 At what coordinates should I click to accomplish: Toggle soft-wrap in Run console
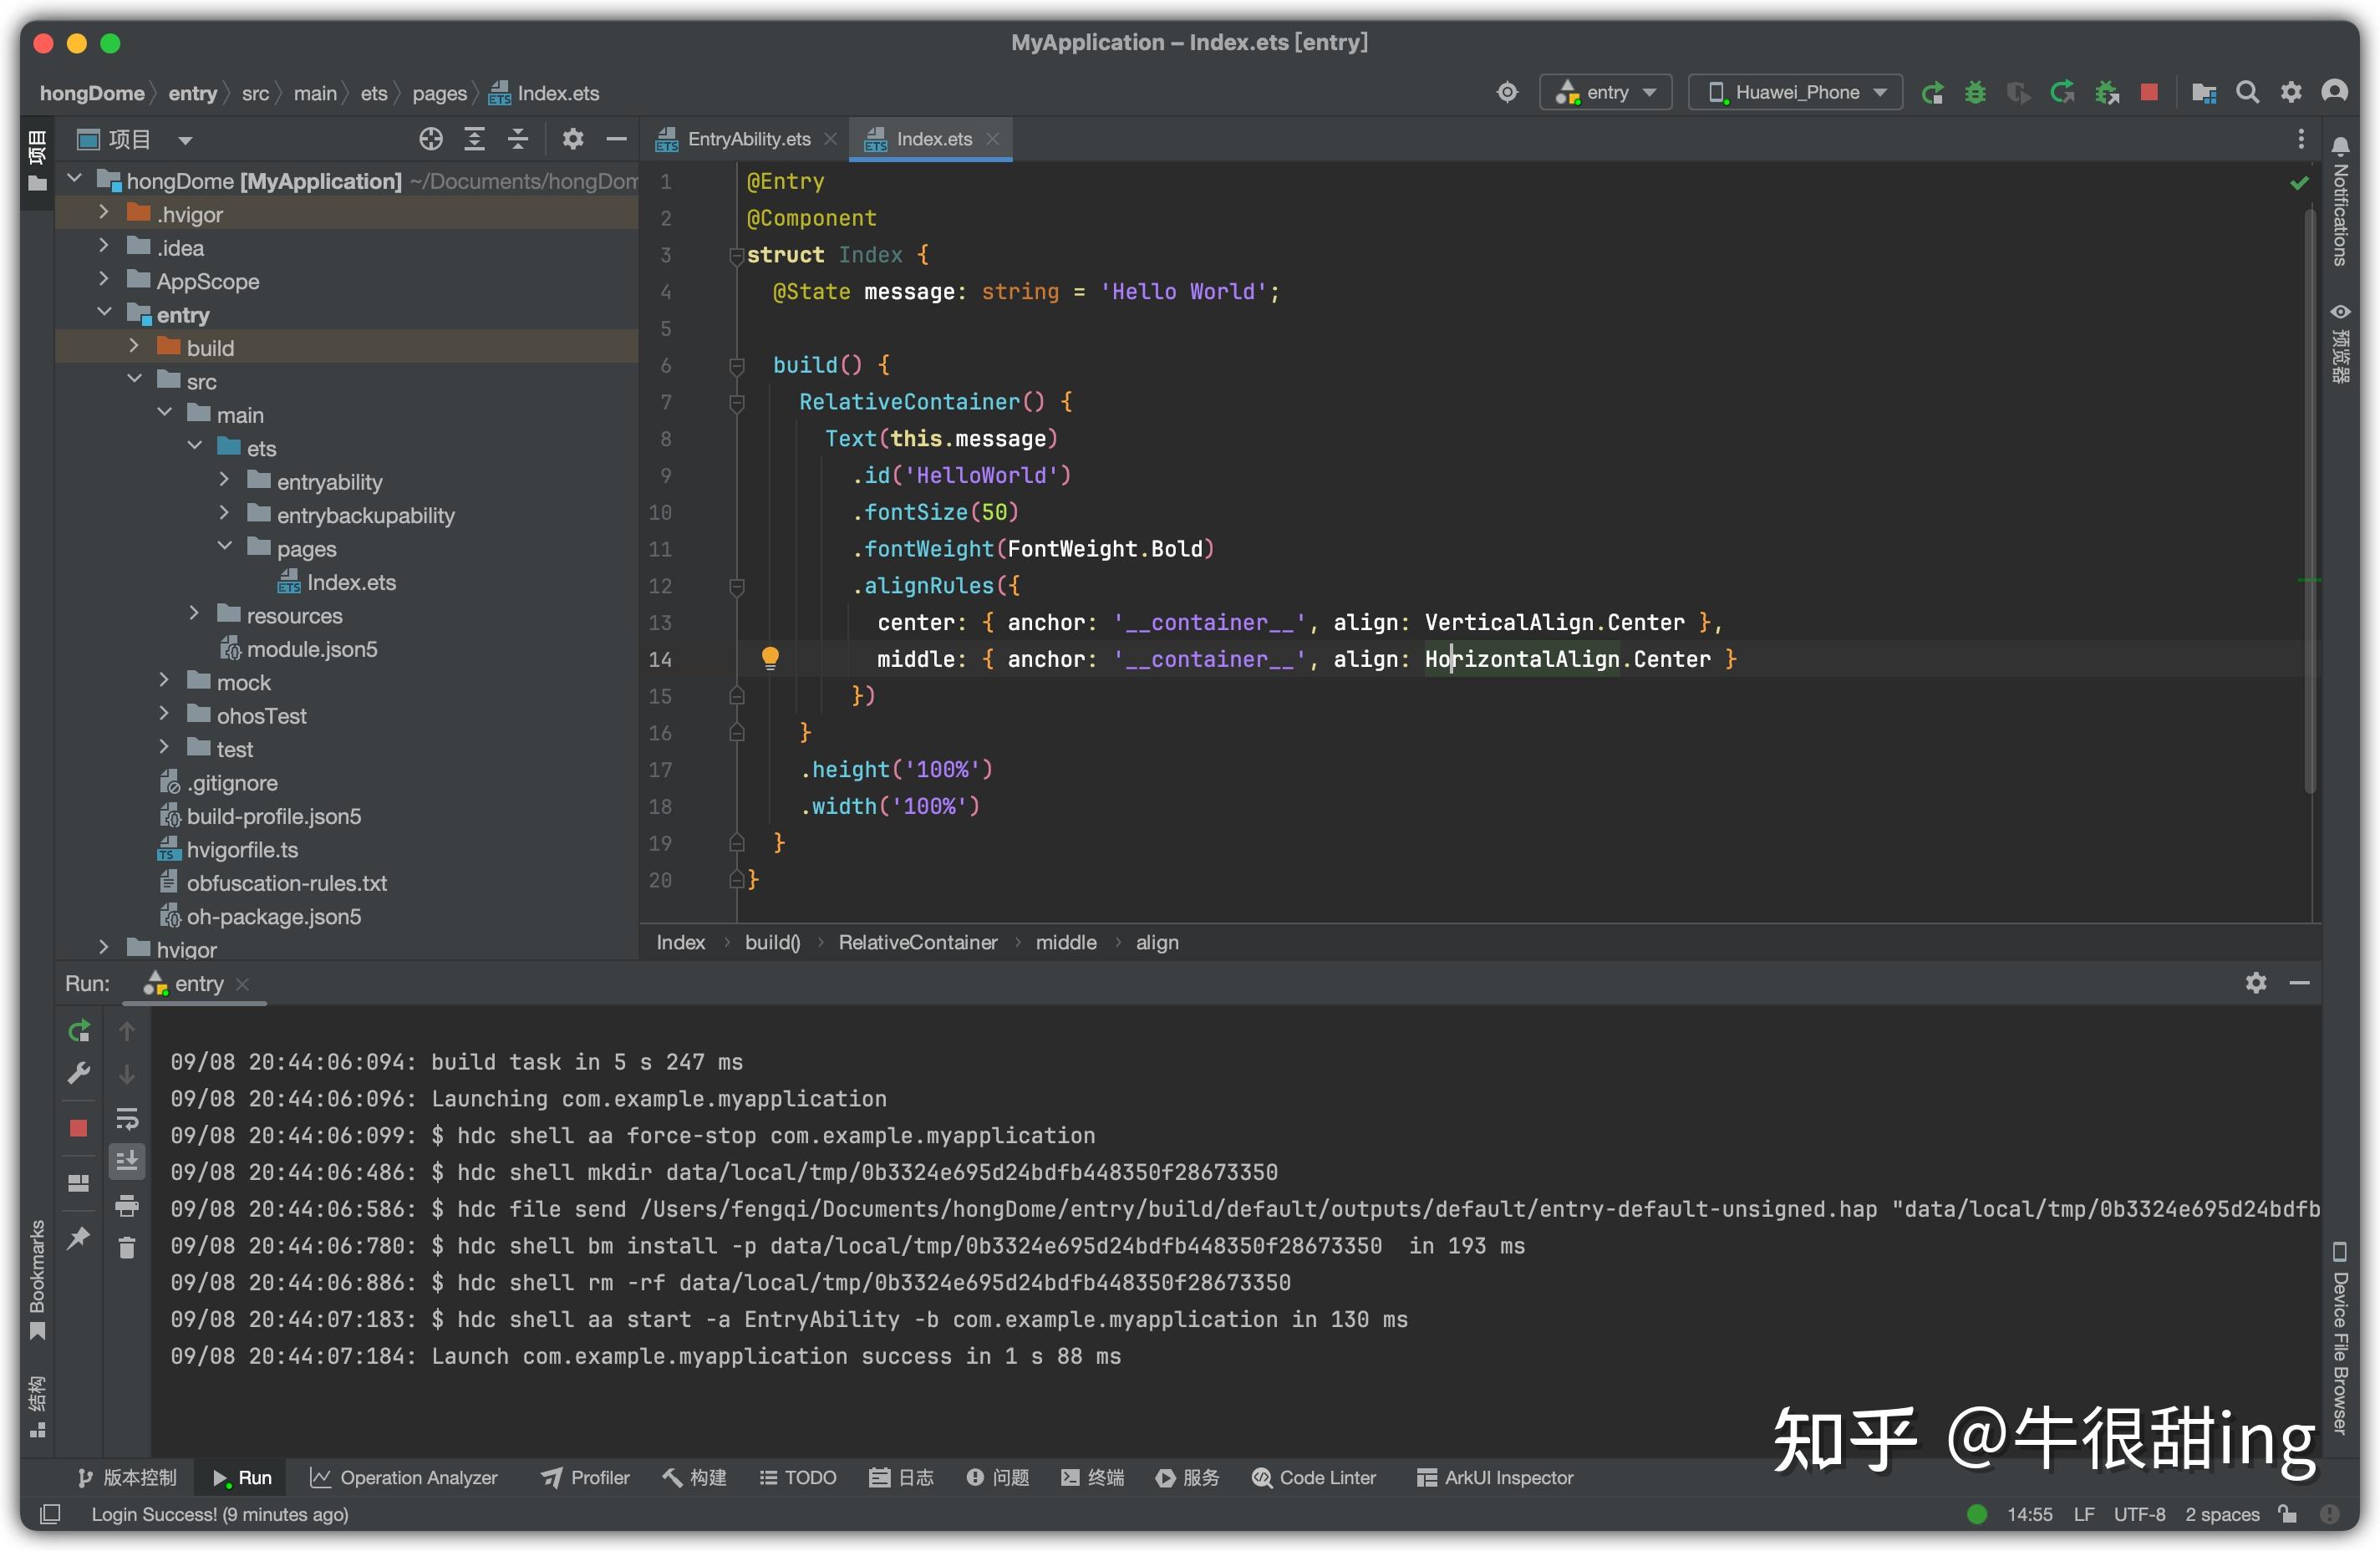click(x=127, y=1117)
